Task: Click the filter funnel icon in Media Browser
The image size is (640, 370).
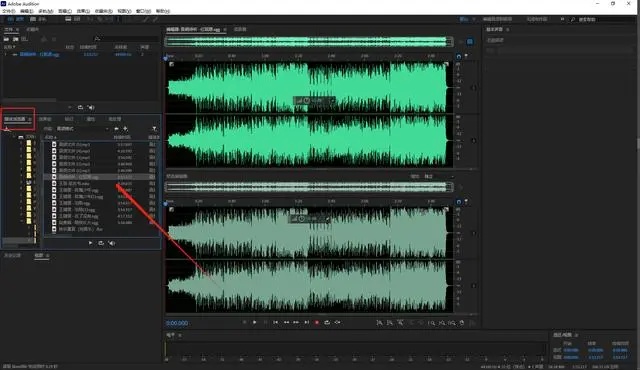Action: (x=154, y=129)
